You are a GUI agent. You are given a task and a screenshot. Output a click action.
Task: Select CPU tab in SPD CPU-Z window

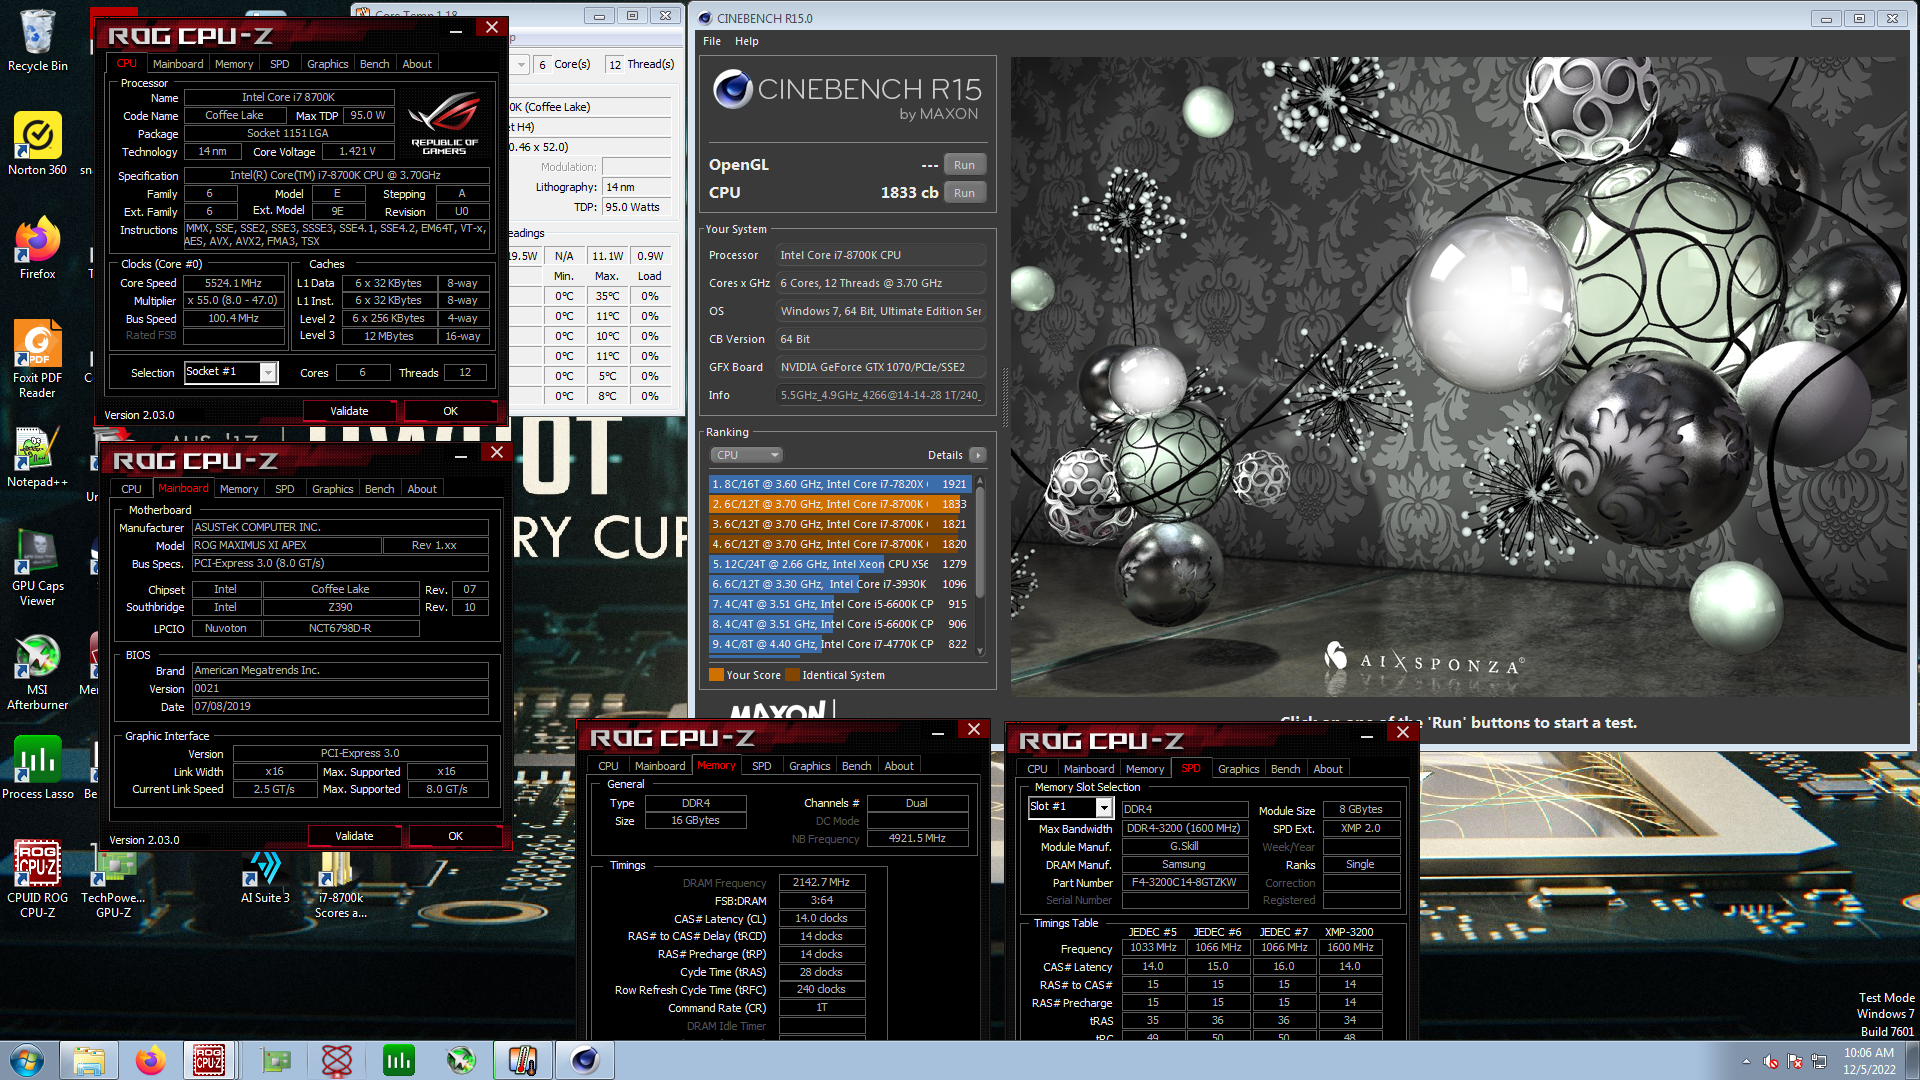[1037, 769]
